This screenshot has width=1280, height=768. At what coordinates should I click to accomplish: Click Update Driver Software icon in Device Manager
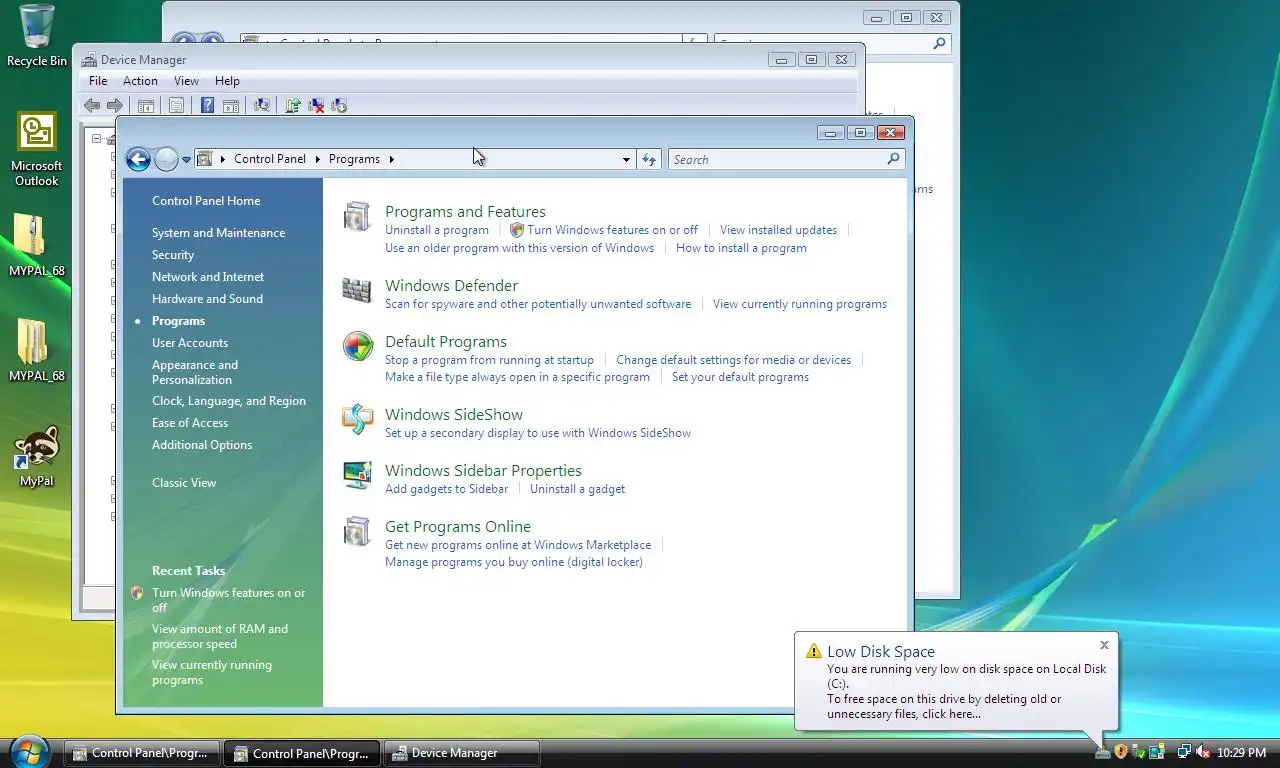coord(293,105)
